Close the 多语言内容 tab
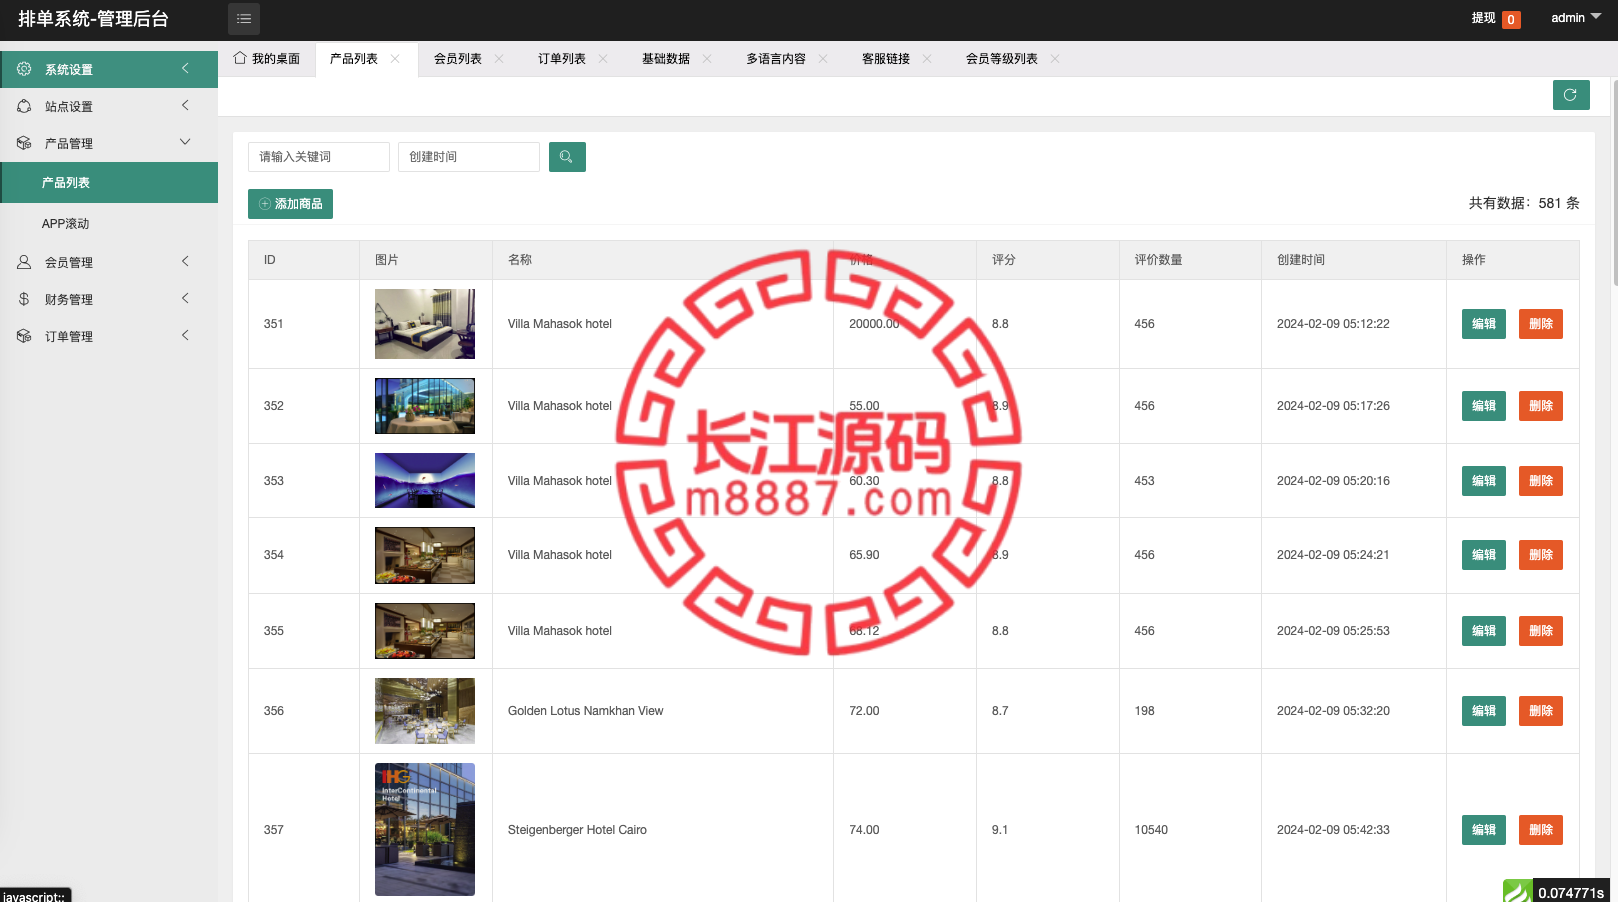Screen dimensions: 1618x902 tap(823, 59)
